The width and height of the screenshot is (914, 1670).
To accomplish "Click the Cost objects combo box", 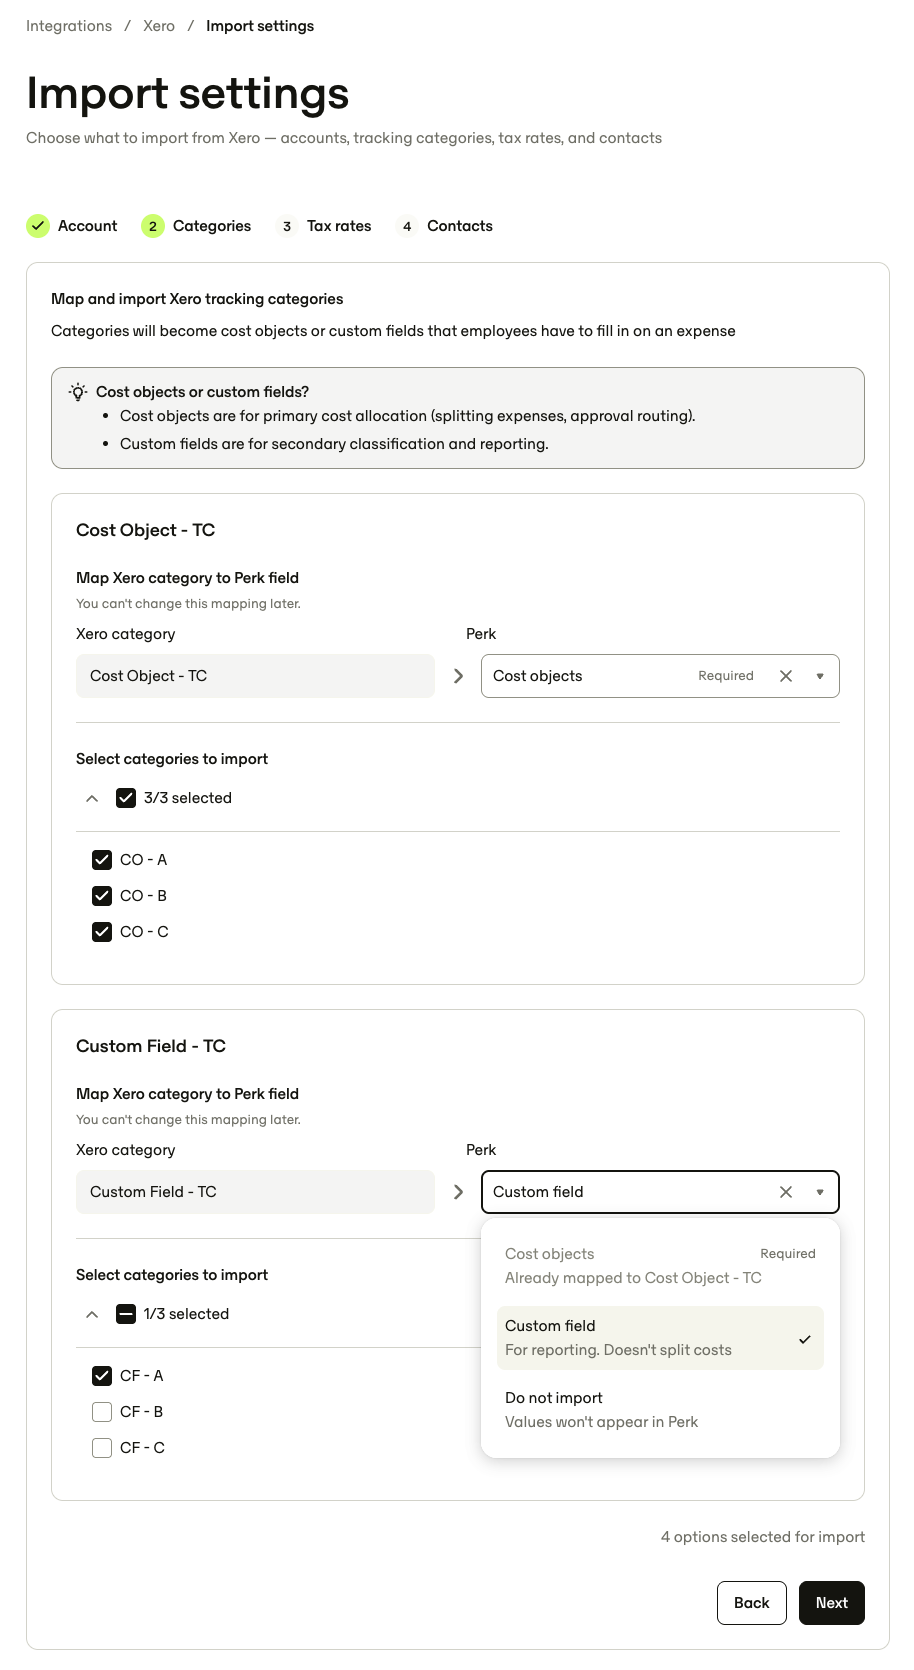I will point(660,676).
